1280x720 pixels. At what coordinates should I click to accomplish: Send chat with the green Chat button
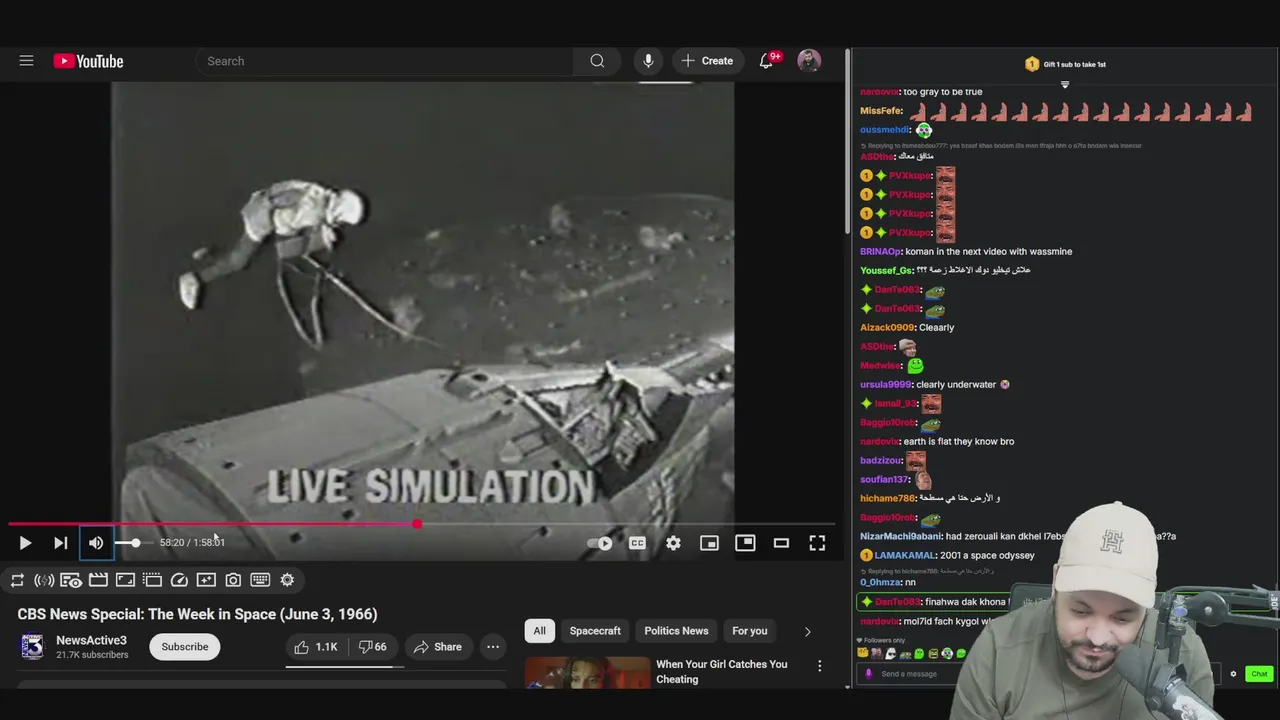tap(1259, 674)
